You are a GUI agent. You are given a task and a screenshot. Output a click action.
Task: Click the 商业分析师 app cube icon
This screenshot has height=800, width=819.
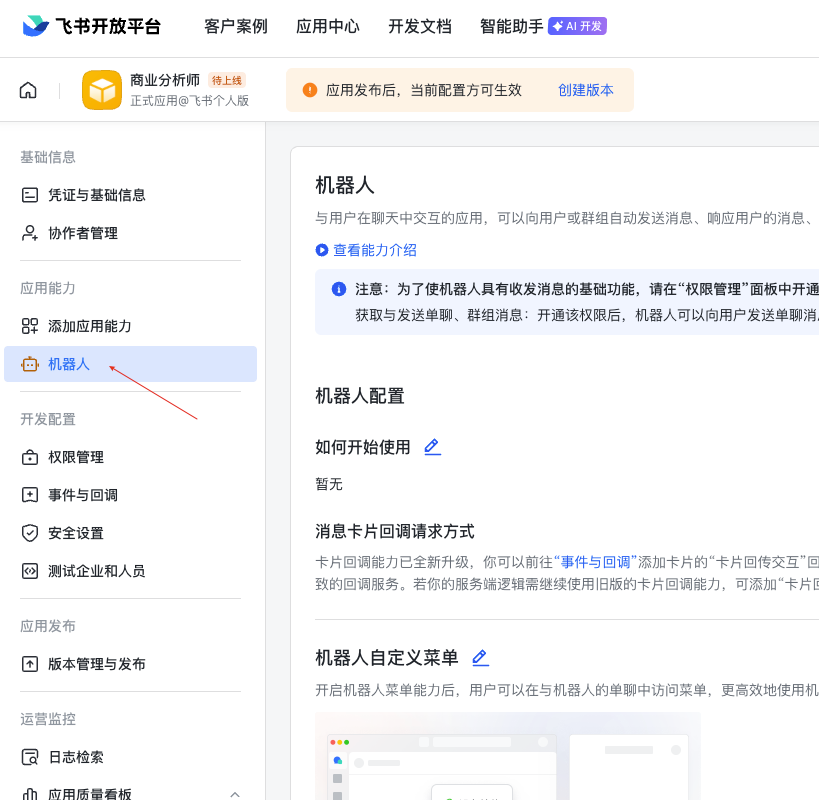102,90
